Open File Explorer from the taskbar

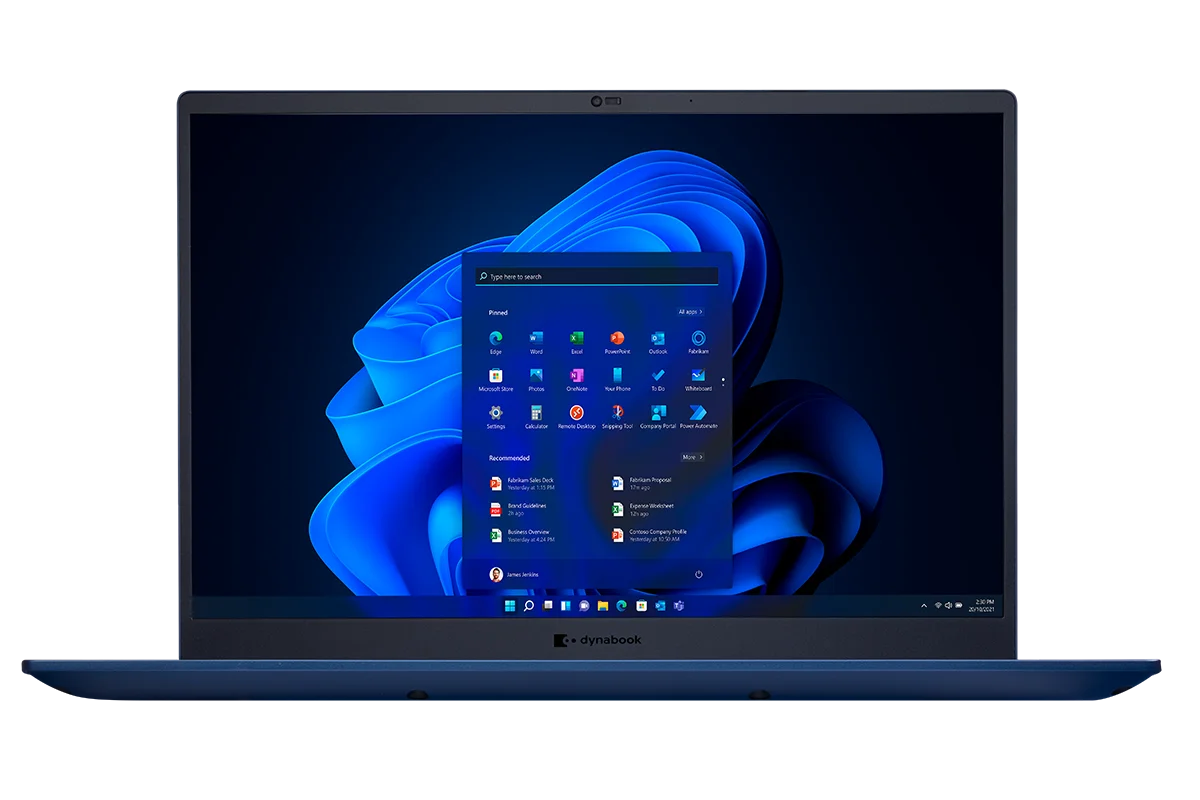tap(603, 606)
